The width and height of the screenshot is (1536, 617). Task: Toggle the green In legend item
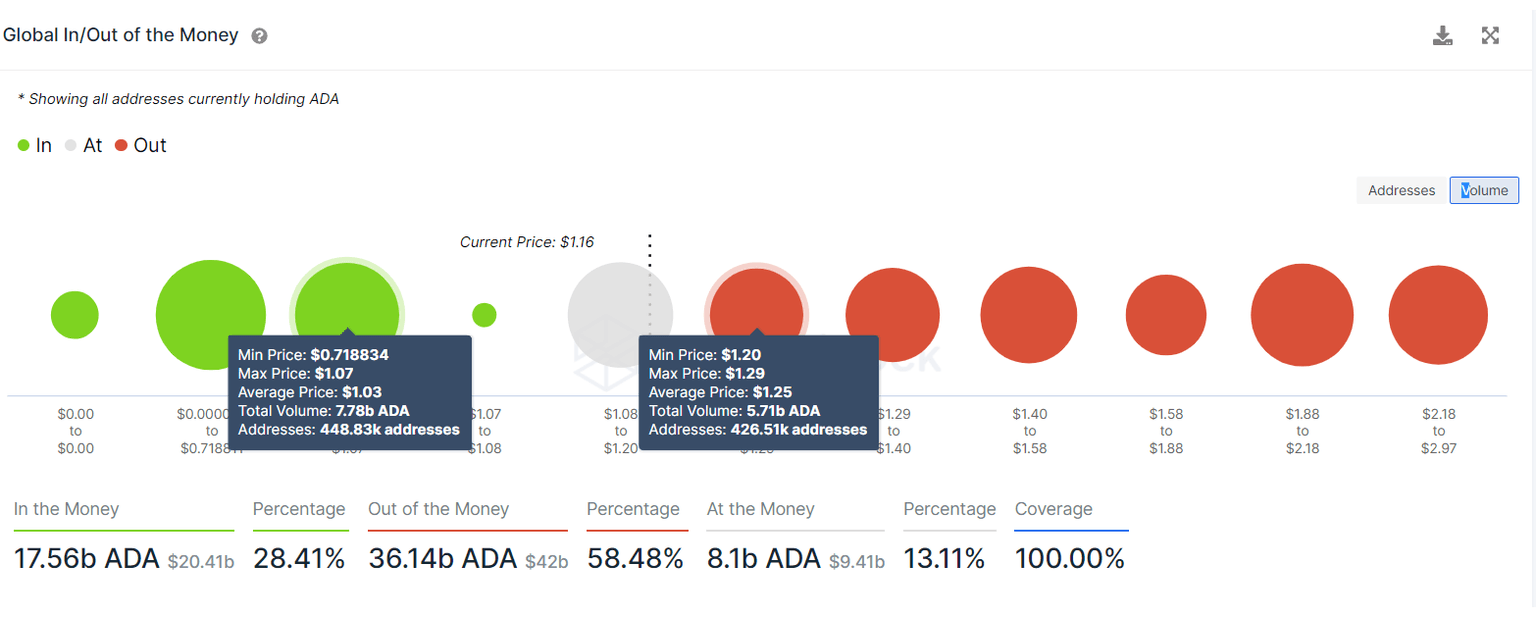(x=35, y=145)
